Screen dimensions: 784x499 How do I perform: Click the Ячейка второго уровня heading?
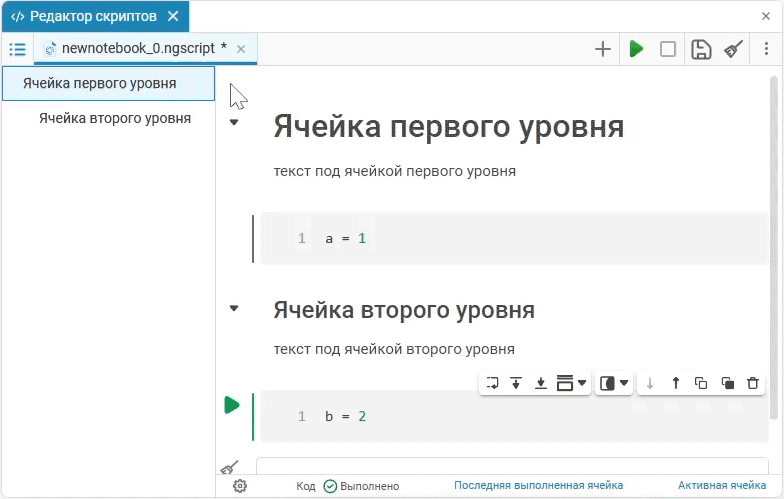[404, 310]
